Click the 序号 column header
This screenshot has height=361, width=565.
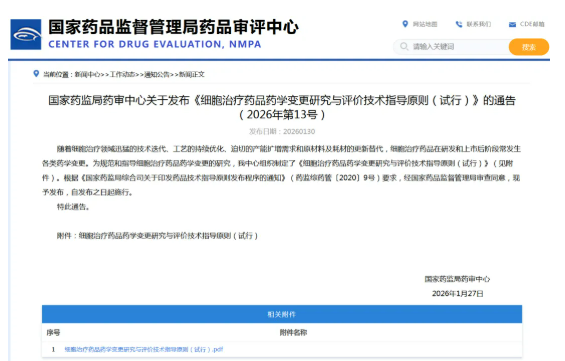click(53, 333)
